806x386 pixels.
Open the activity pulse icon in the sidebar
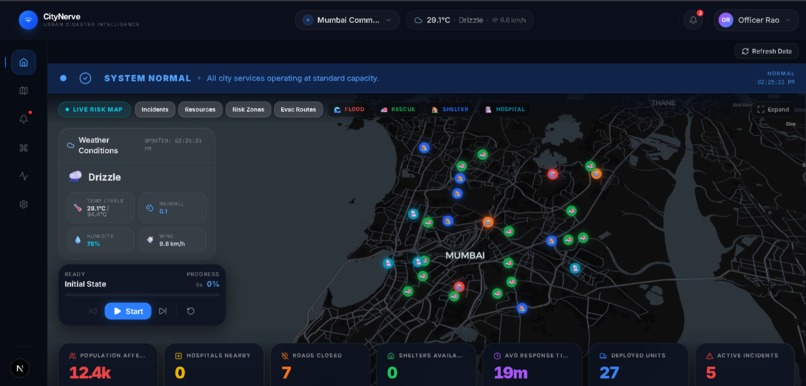[x=23, y=176]
